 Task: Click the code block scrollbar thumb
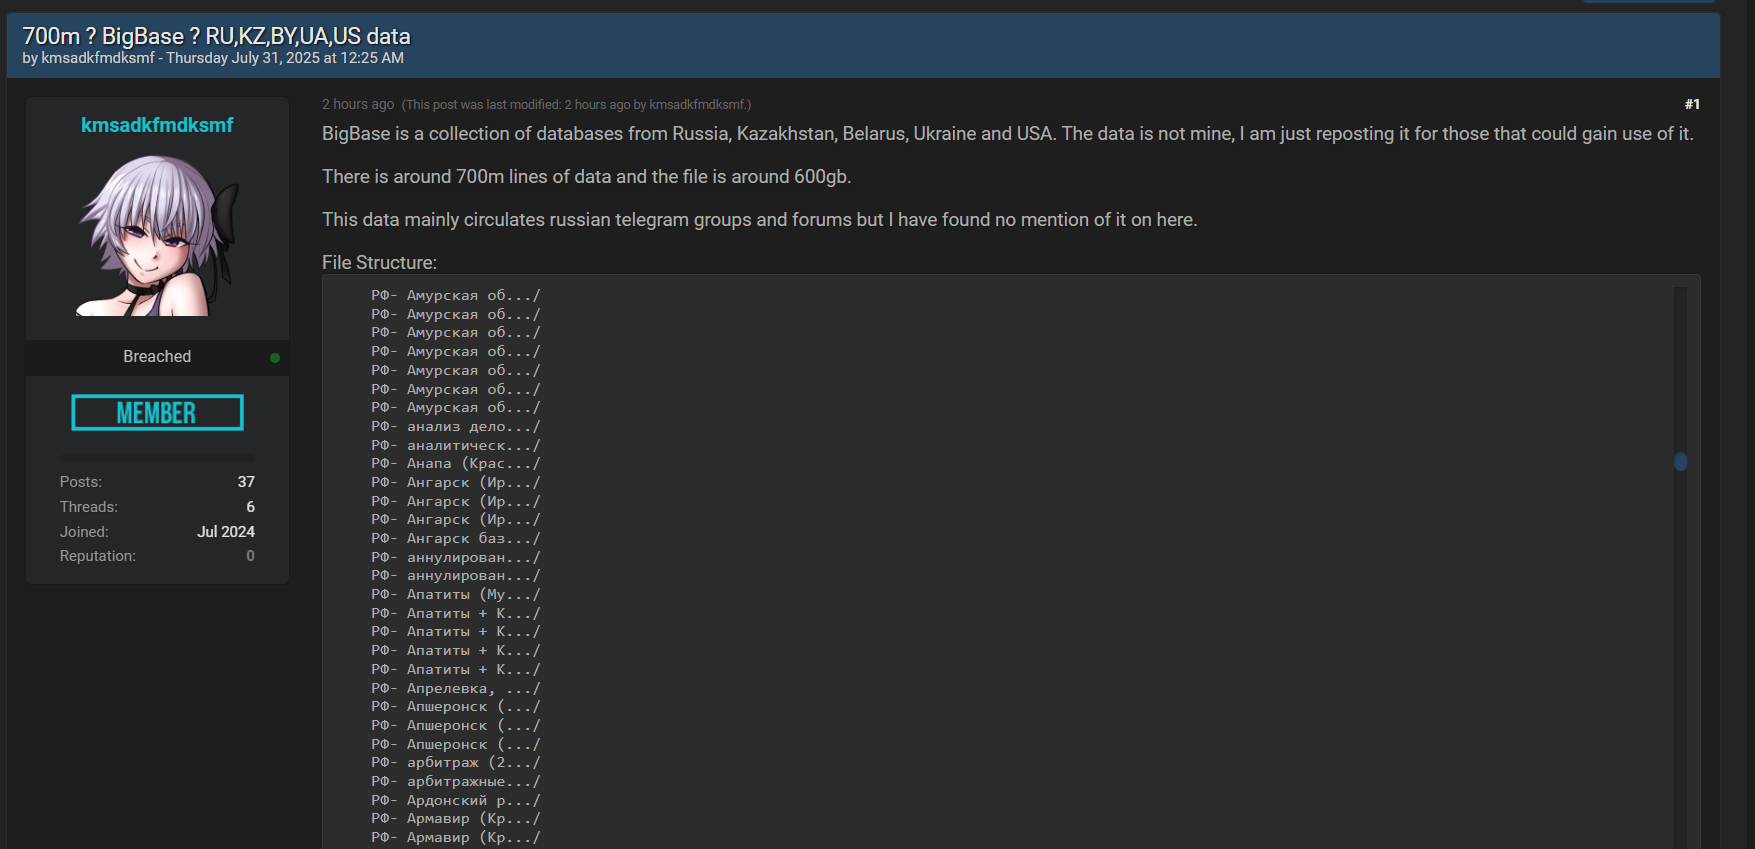tap(1680, 461)
